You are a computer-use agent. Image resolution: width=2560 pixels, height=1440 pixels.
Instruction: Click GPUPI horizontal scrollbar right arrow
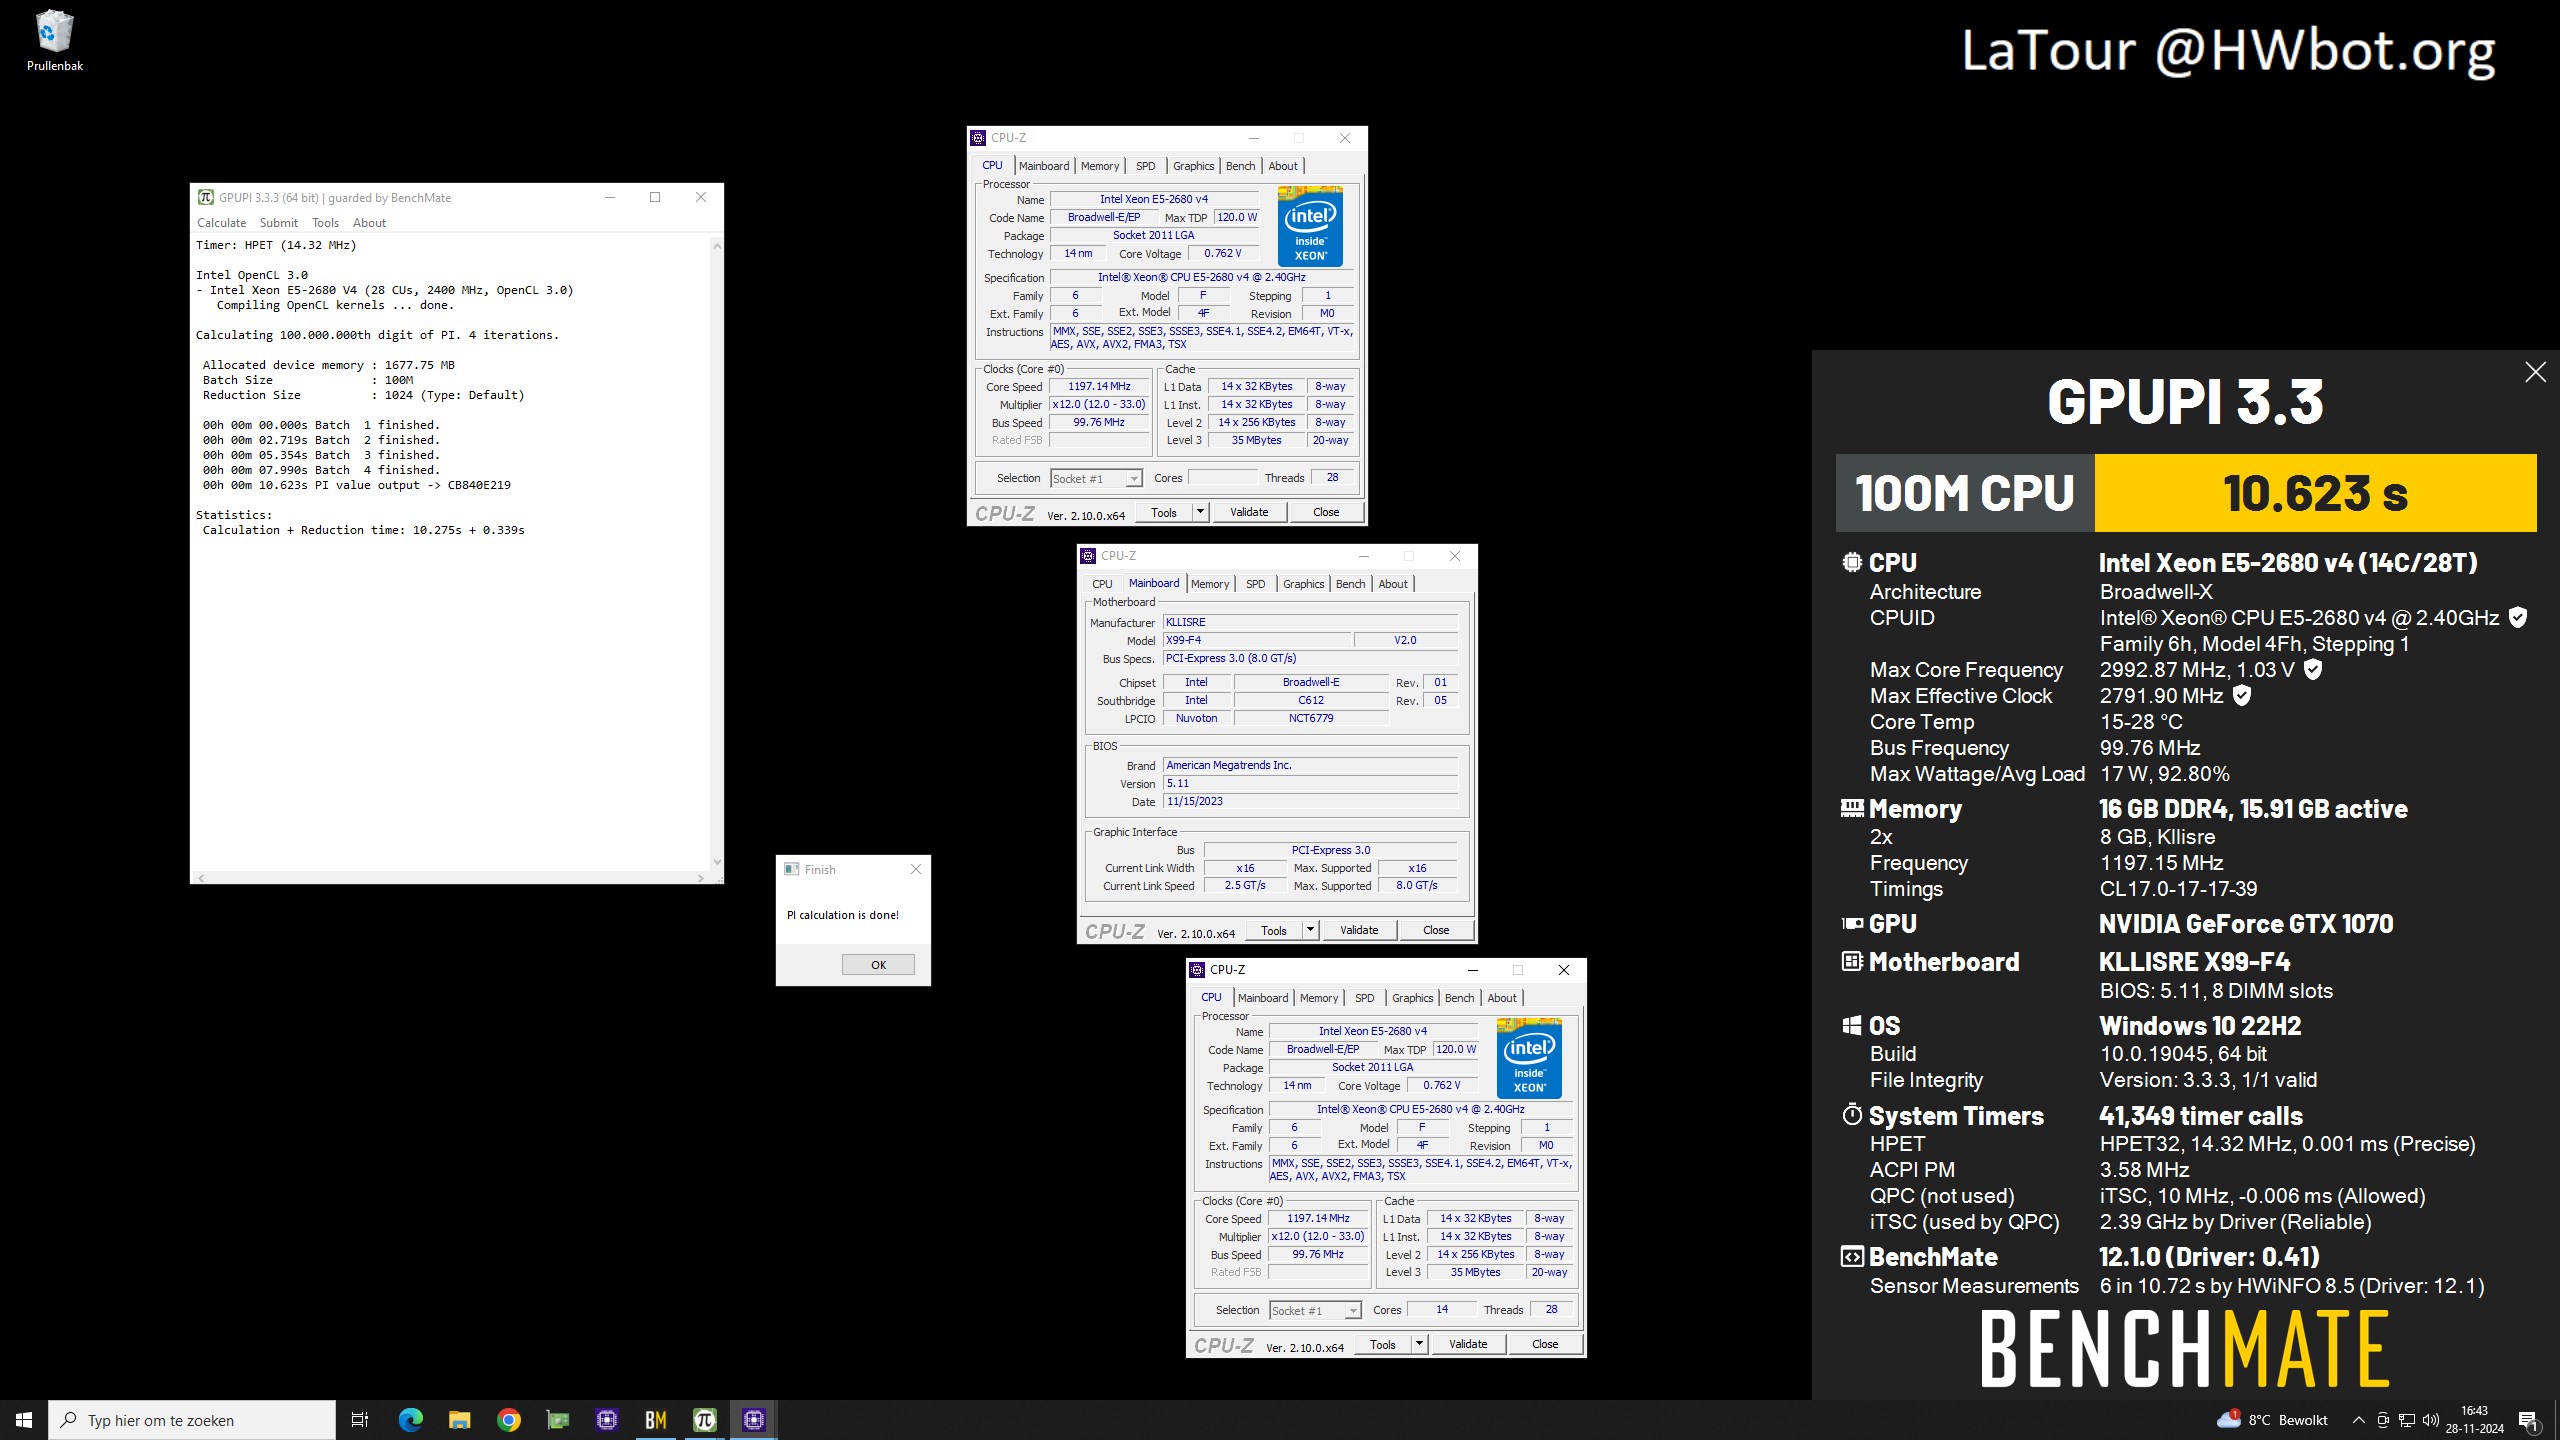click(x=701, y=878)
